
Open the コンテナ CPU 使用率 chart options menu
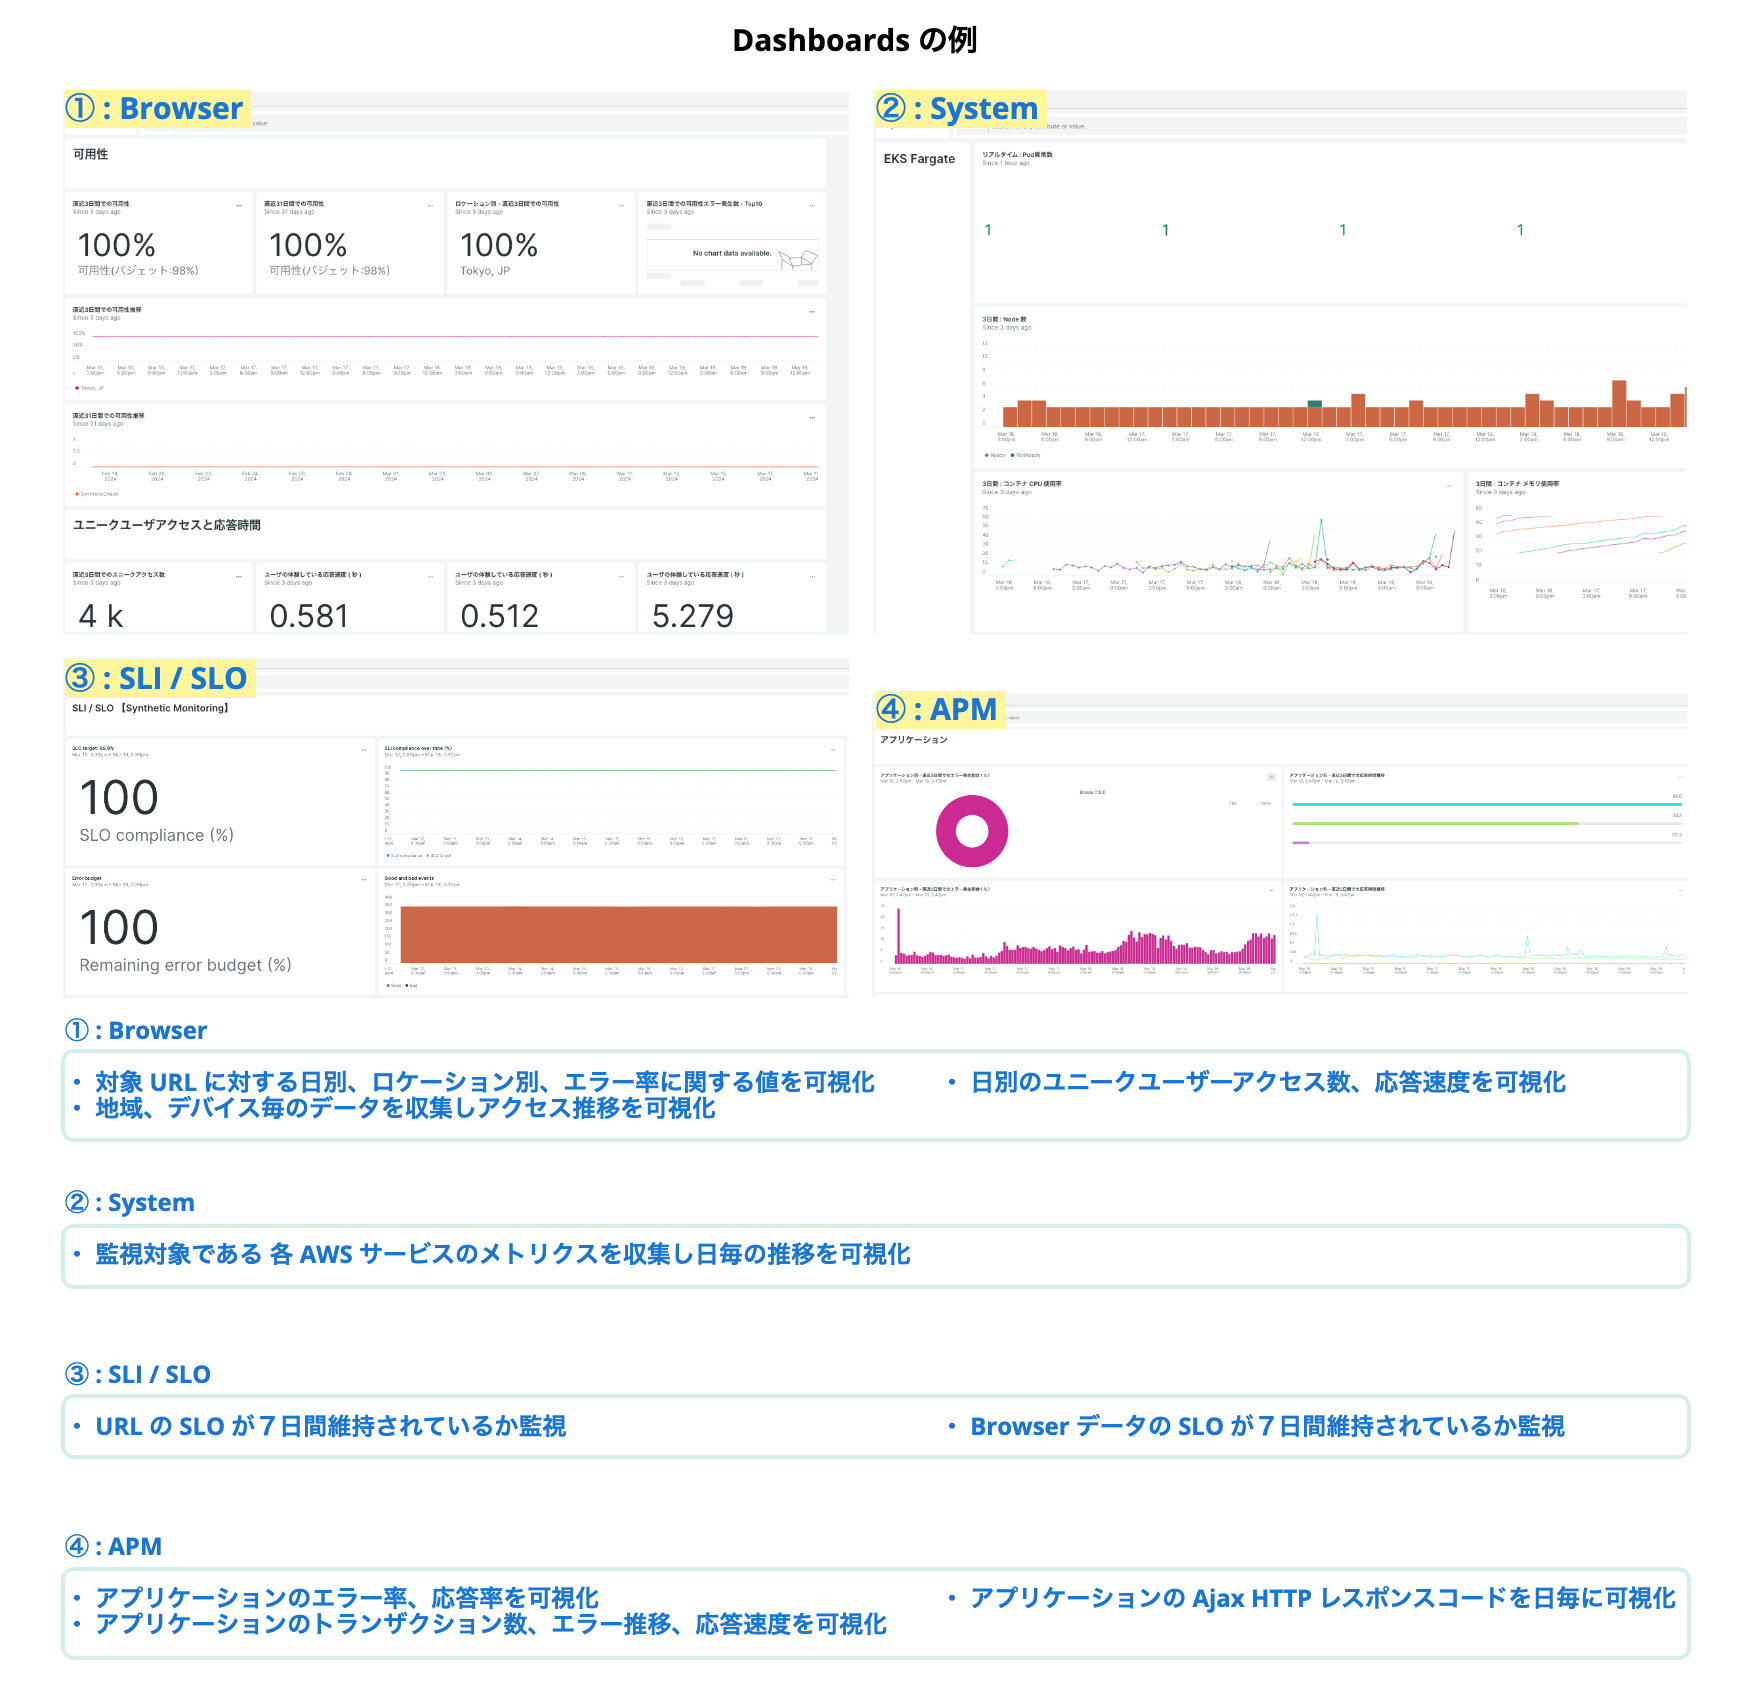(x=1448, y=486)
